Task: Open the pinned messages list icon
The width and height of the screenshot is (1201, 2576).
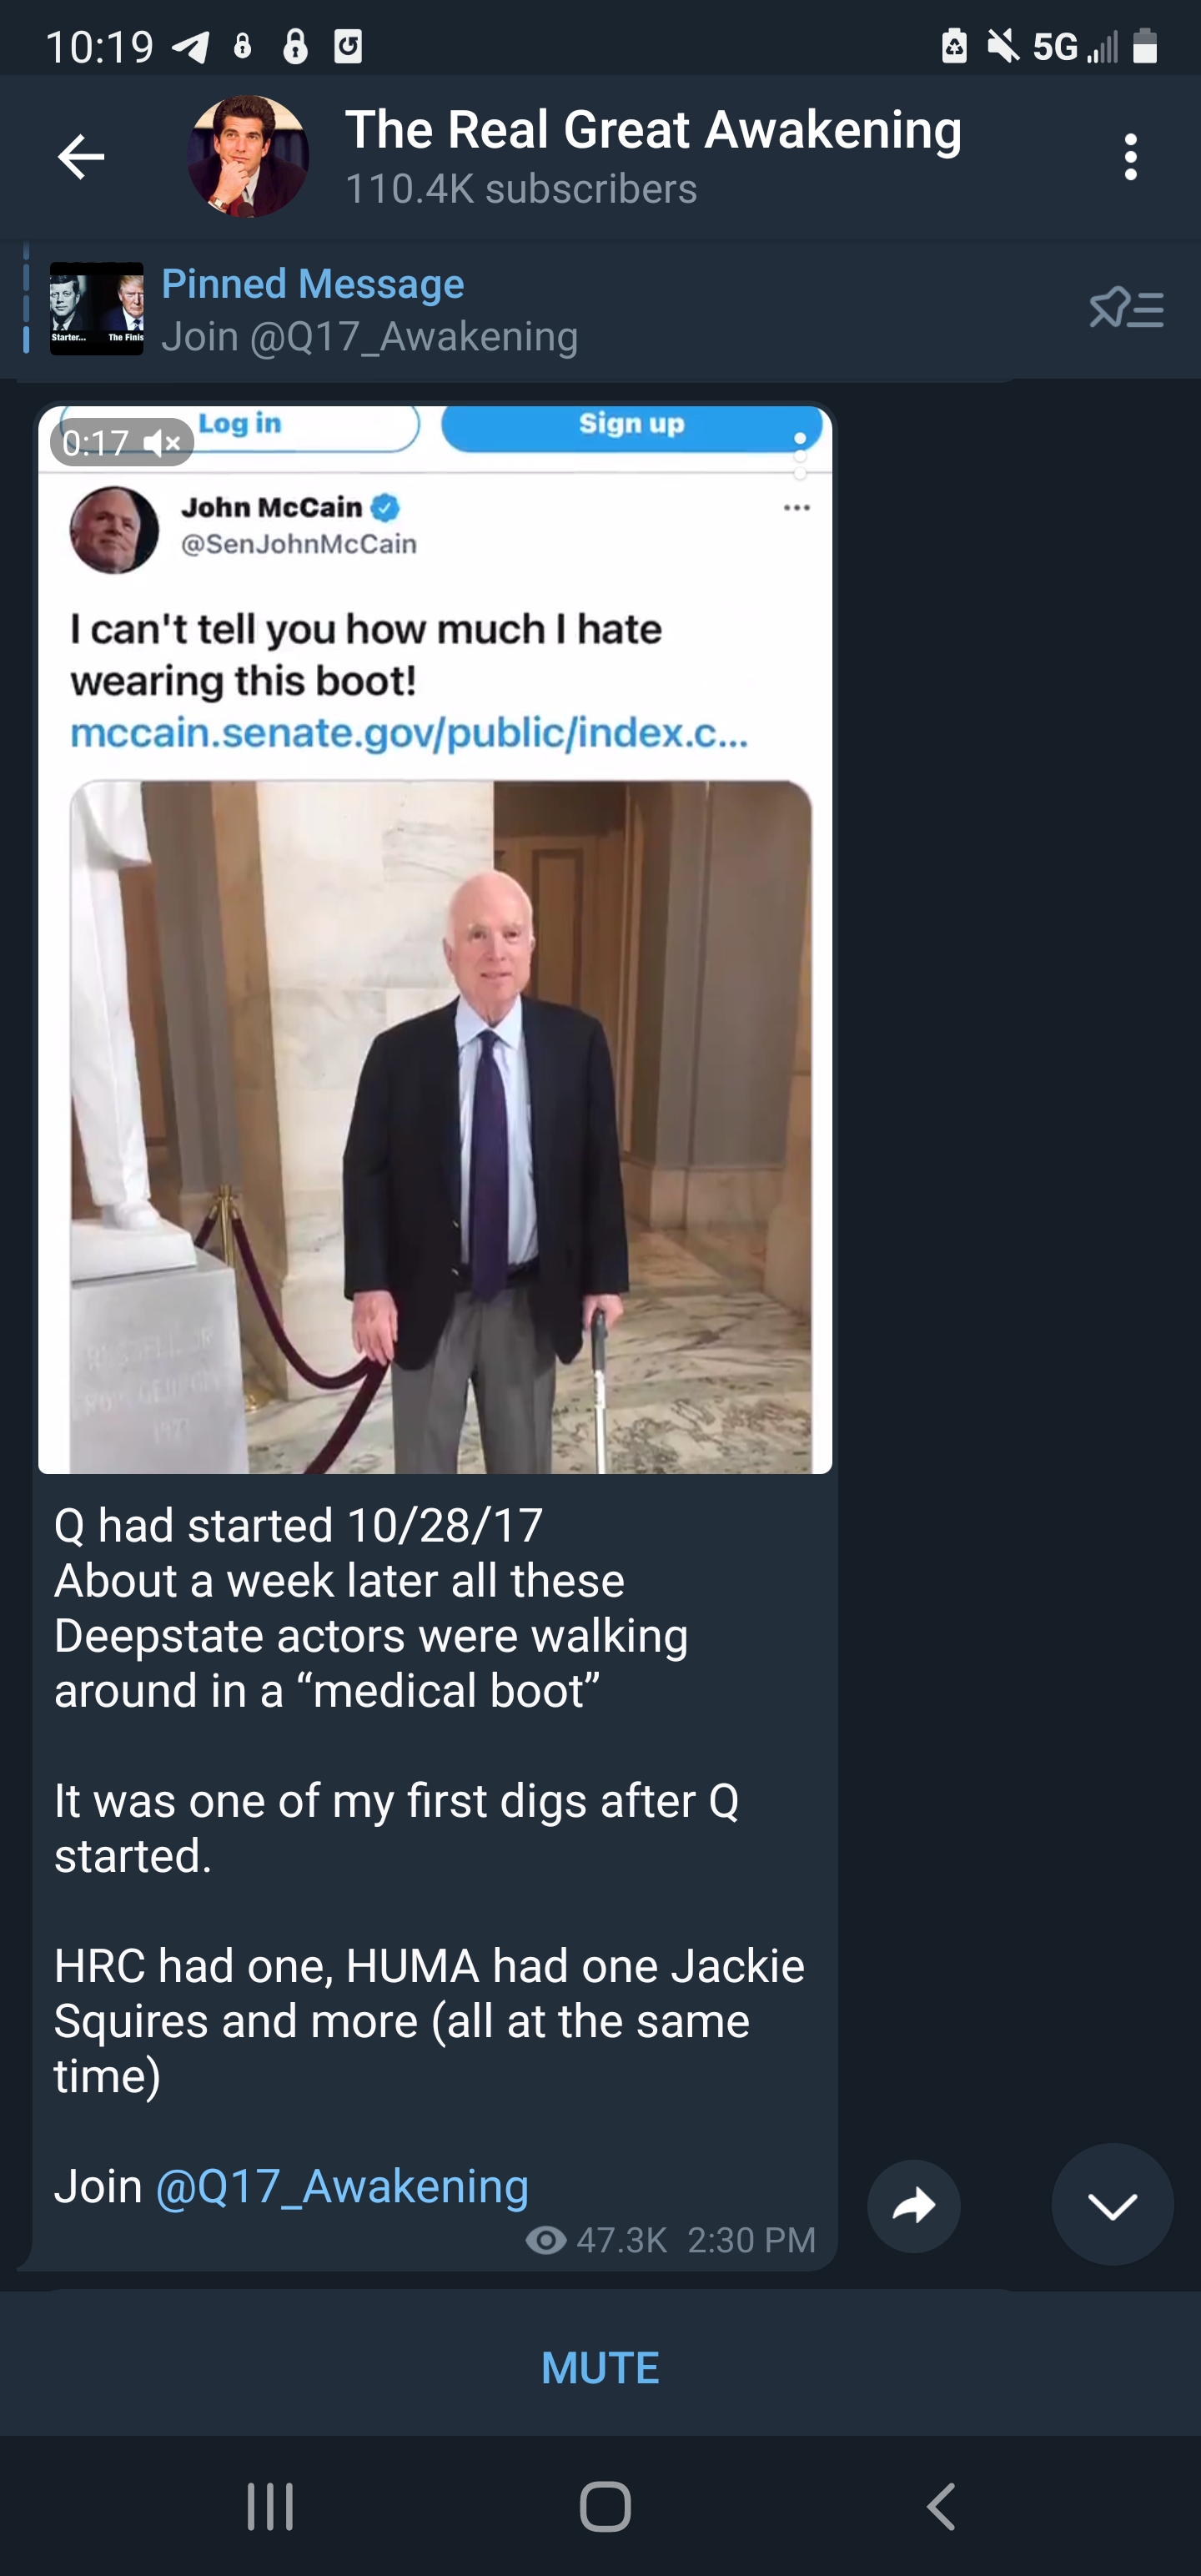Action: pyautogui.click(x=1126, y=309)
